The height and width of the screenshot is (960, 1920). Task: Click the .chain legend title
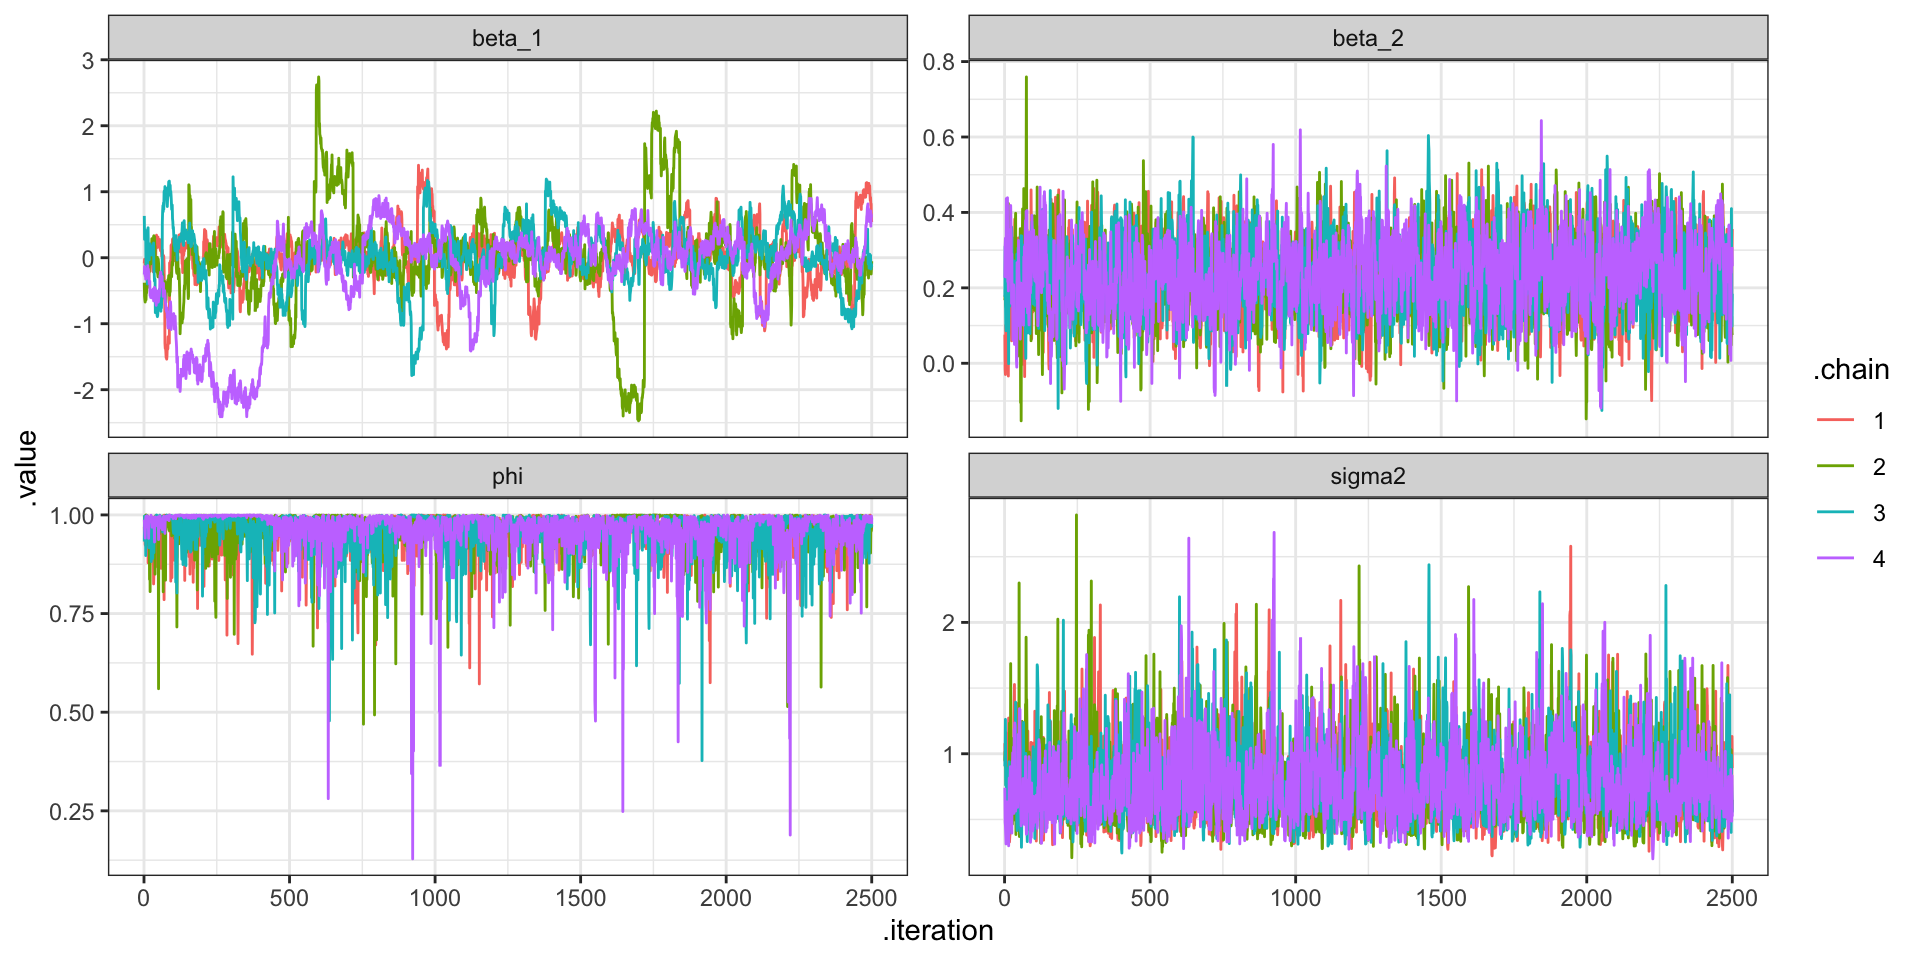1851,370
